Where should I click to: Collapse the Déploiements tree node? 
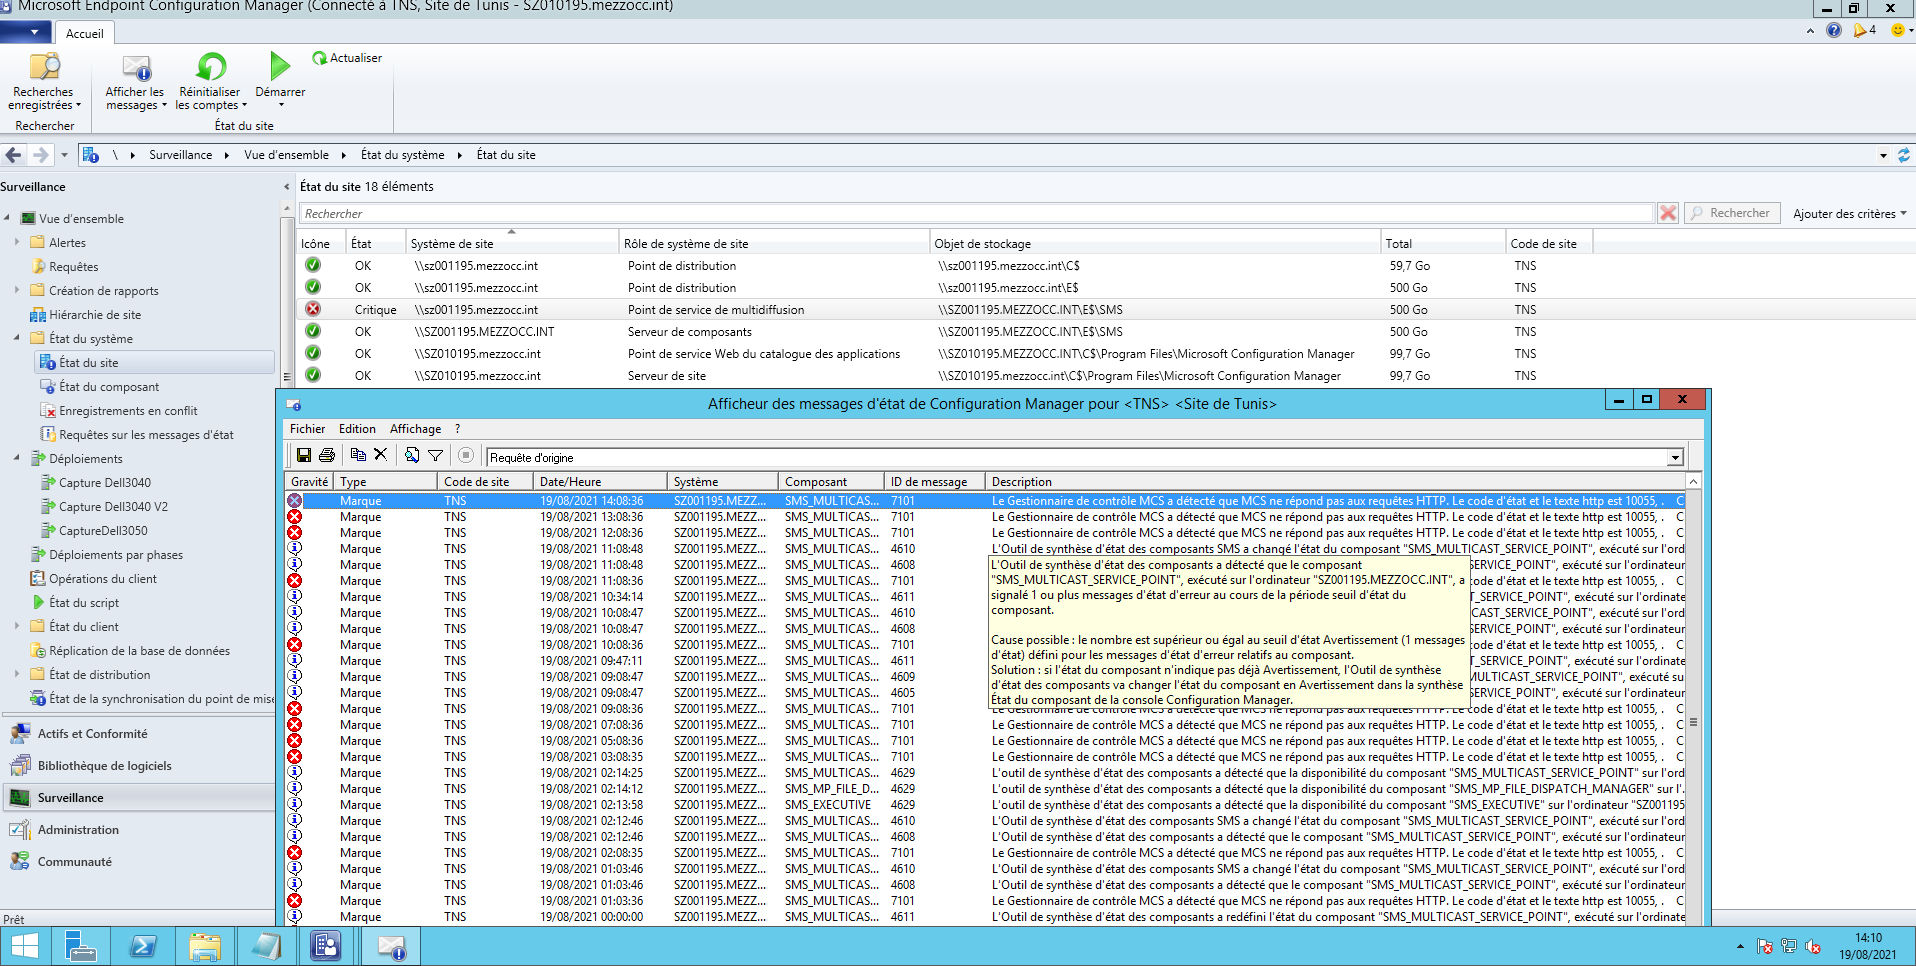17,458
